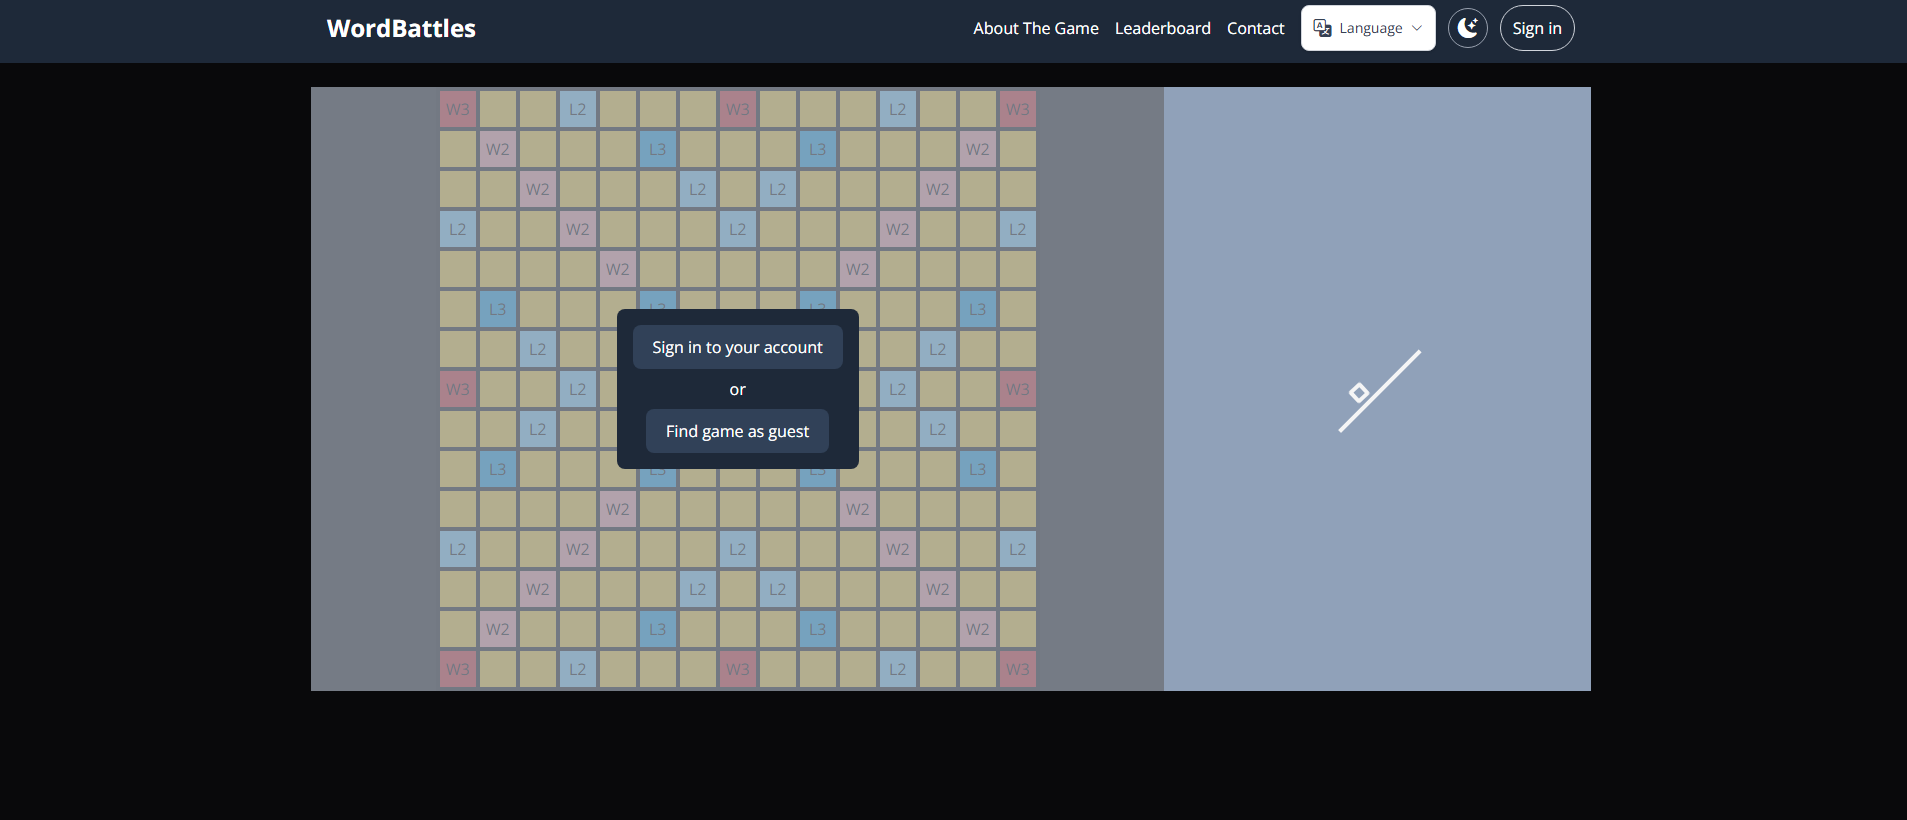Image resolution: width=1907 pixels, height=820 pixels.
Task: Click the blank tile next to top-left W3
Action: [x=498, y=109]
